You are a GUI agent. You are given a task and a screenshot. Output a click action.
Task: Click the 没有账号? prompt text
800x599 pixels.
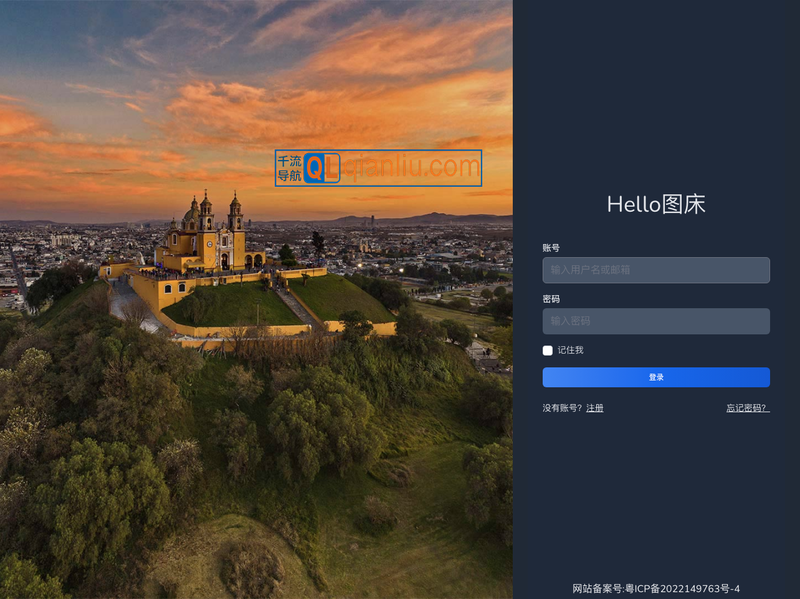coord(562,408)
